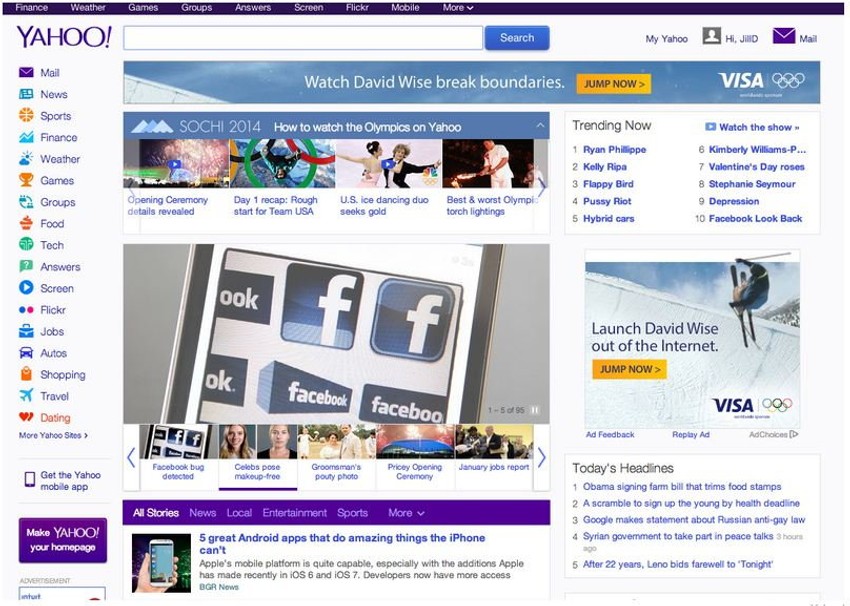Click the Watch the show video icon
Image resolution: width=850 pixels, height=606 pixels.
710,127
